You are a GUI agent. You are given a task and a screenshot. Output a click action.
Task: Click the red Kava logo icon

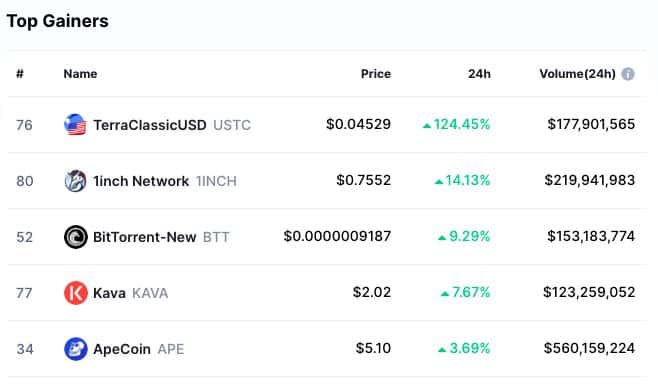pyautogui.click(x=76, y=293)
